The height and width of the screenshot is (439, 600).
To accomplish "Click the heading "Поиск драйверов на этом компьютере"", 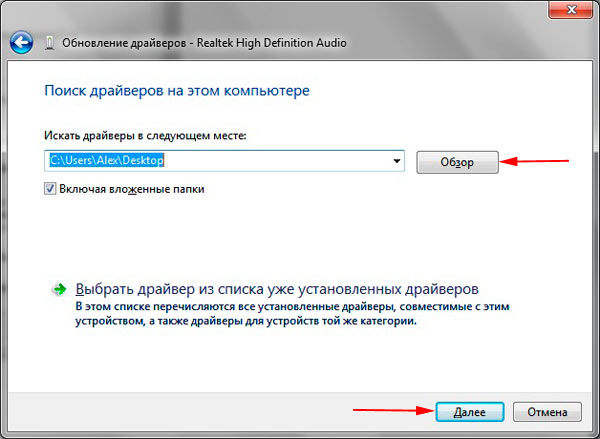I will [x=177, y=91].
